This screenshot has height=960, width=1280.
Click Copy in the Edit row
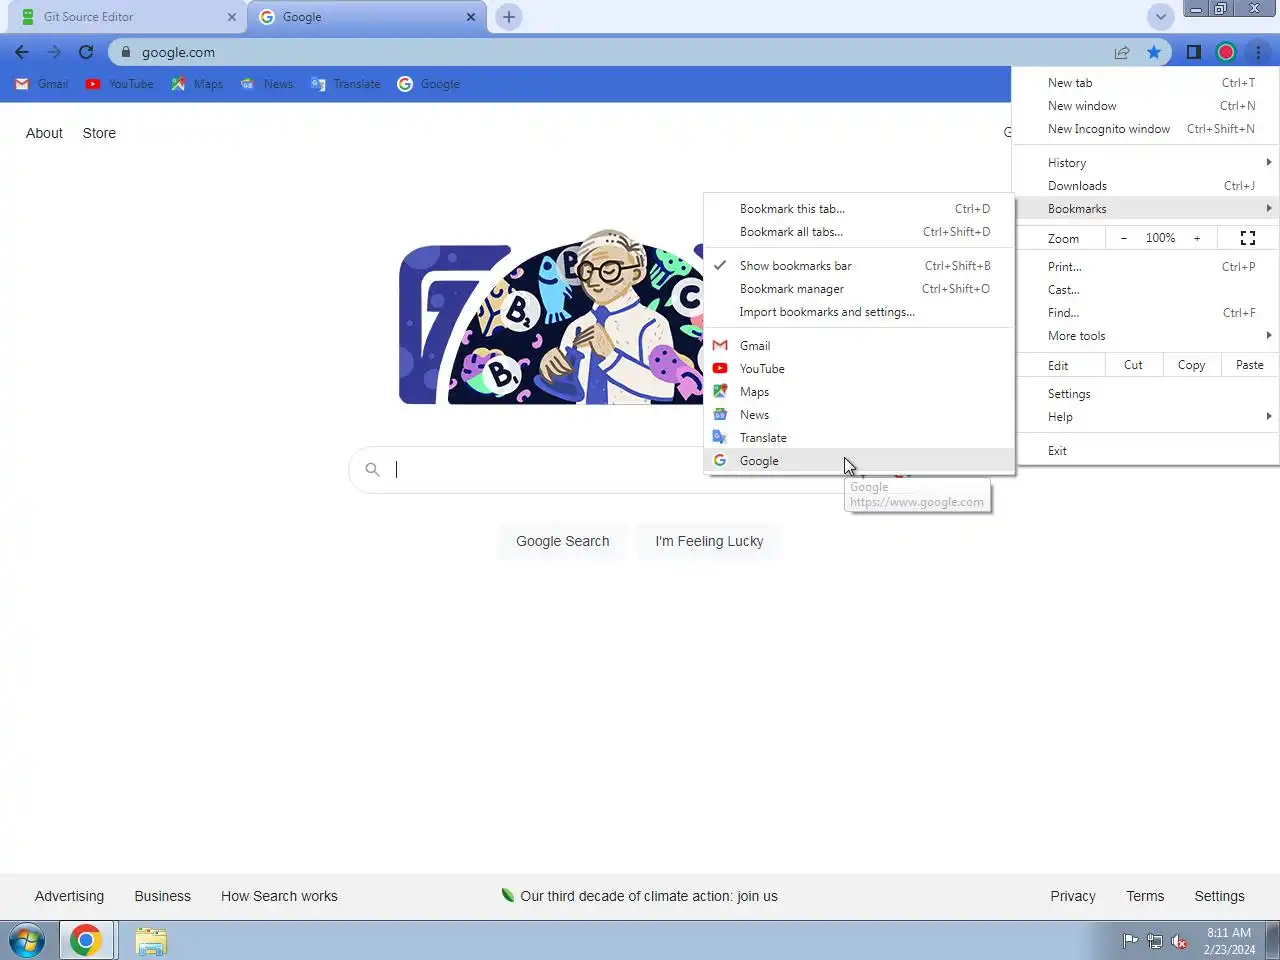[x=1191, y=365]
